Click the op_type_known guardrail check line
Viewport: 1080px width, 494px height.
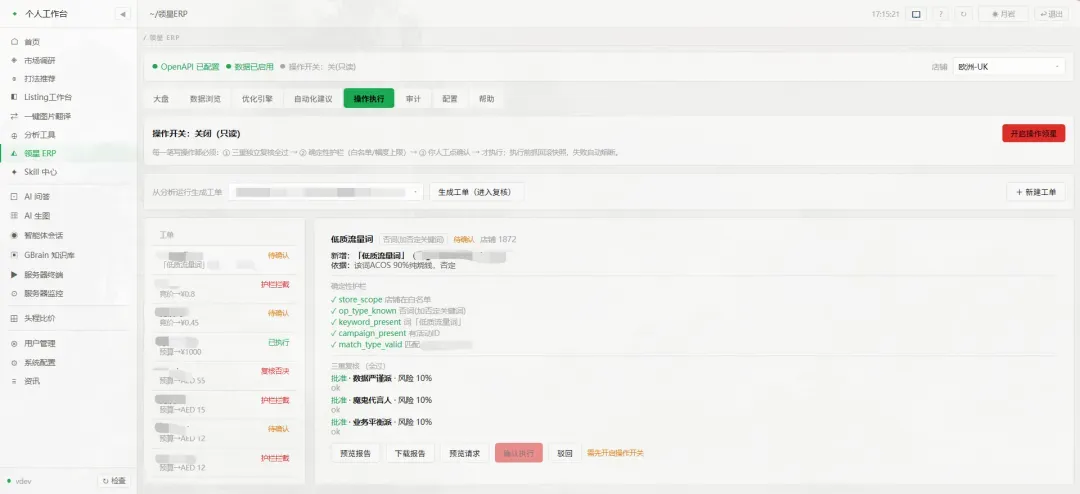398,311
